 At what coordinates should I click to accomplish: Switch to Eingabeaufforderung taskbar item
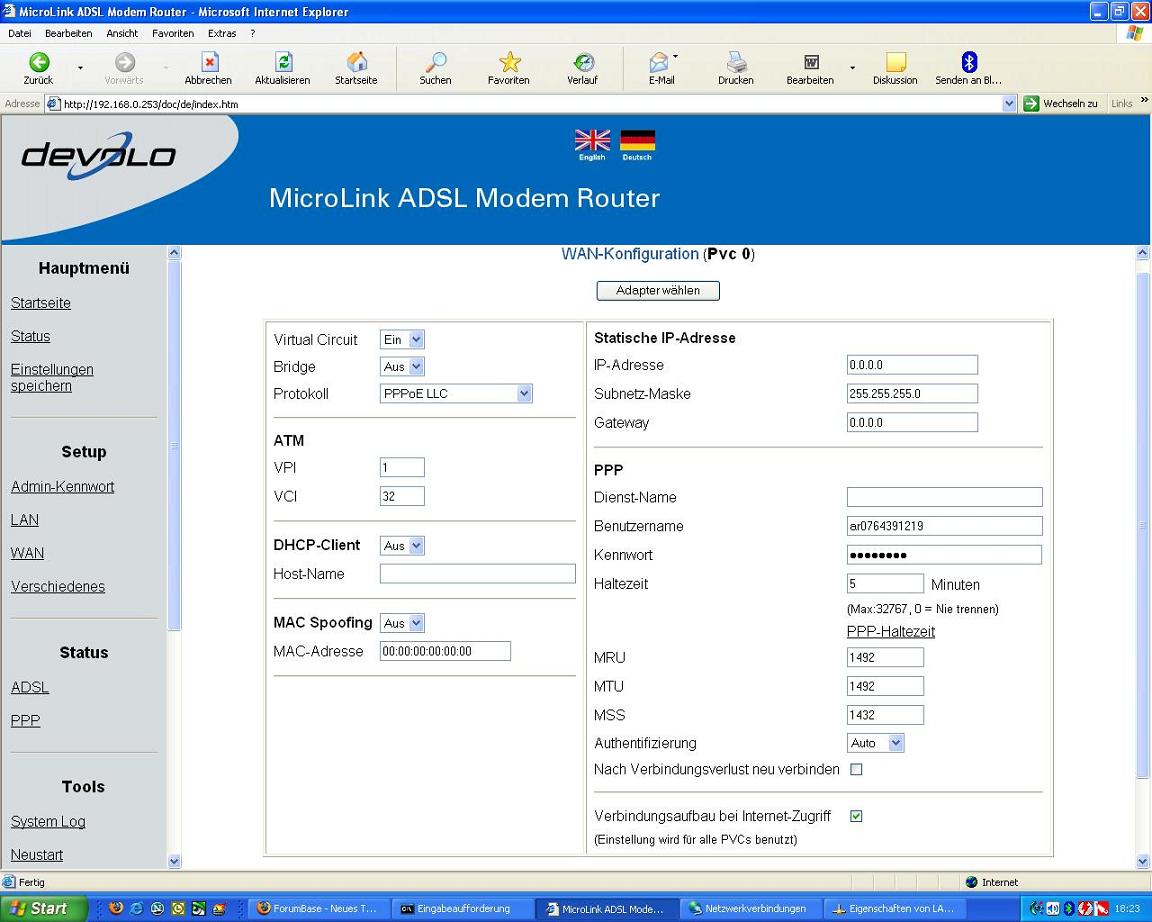click(462, 909)
